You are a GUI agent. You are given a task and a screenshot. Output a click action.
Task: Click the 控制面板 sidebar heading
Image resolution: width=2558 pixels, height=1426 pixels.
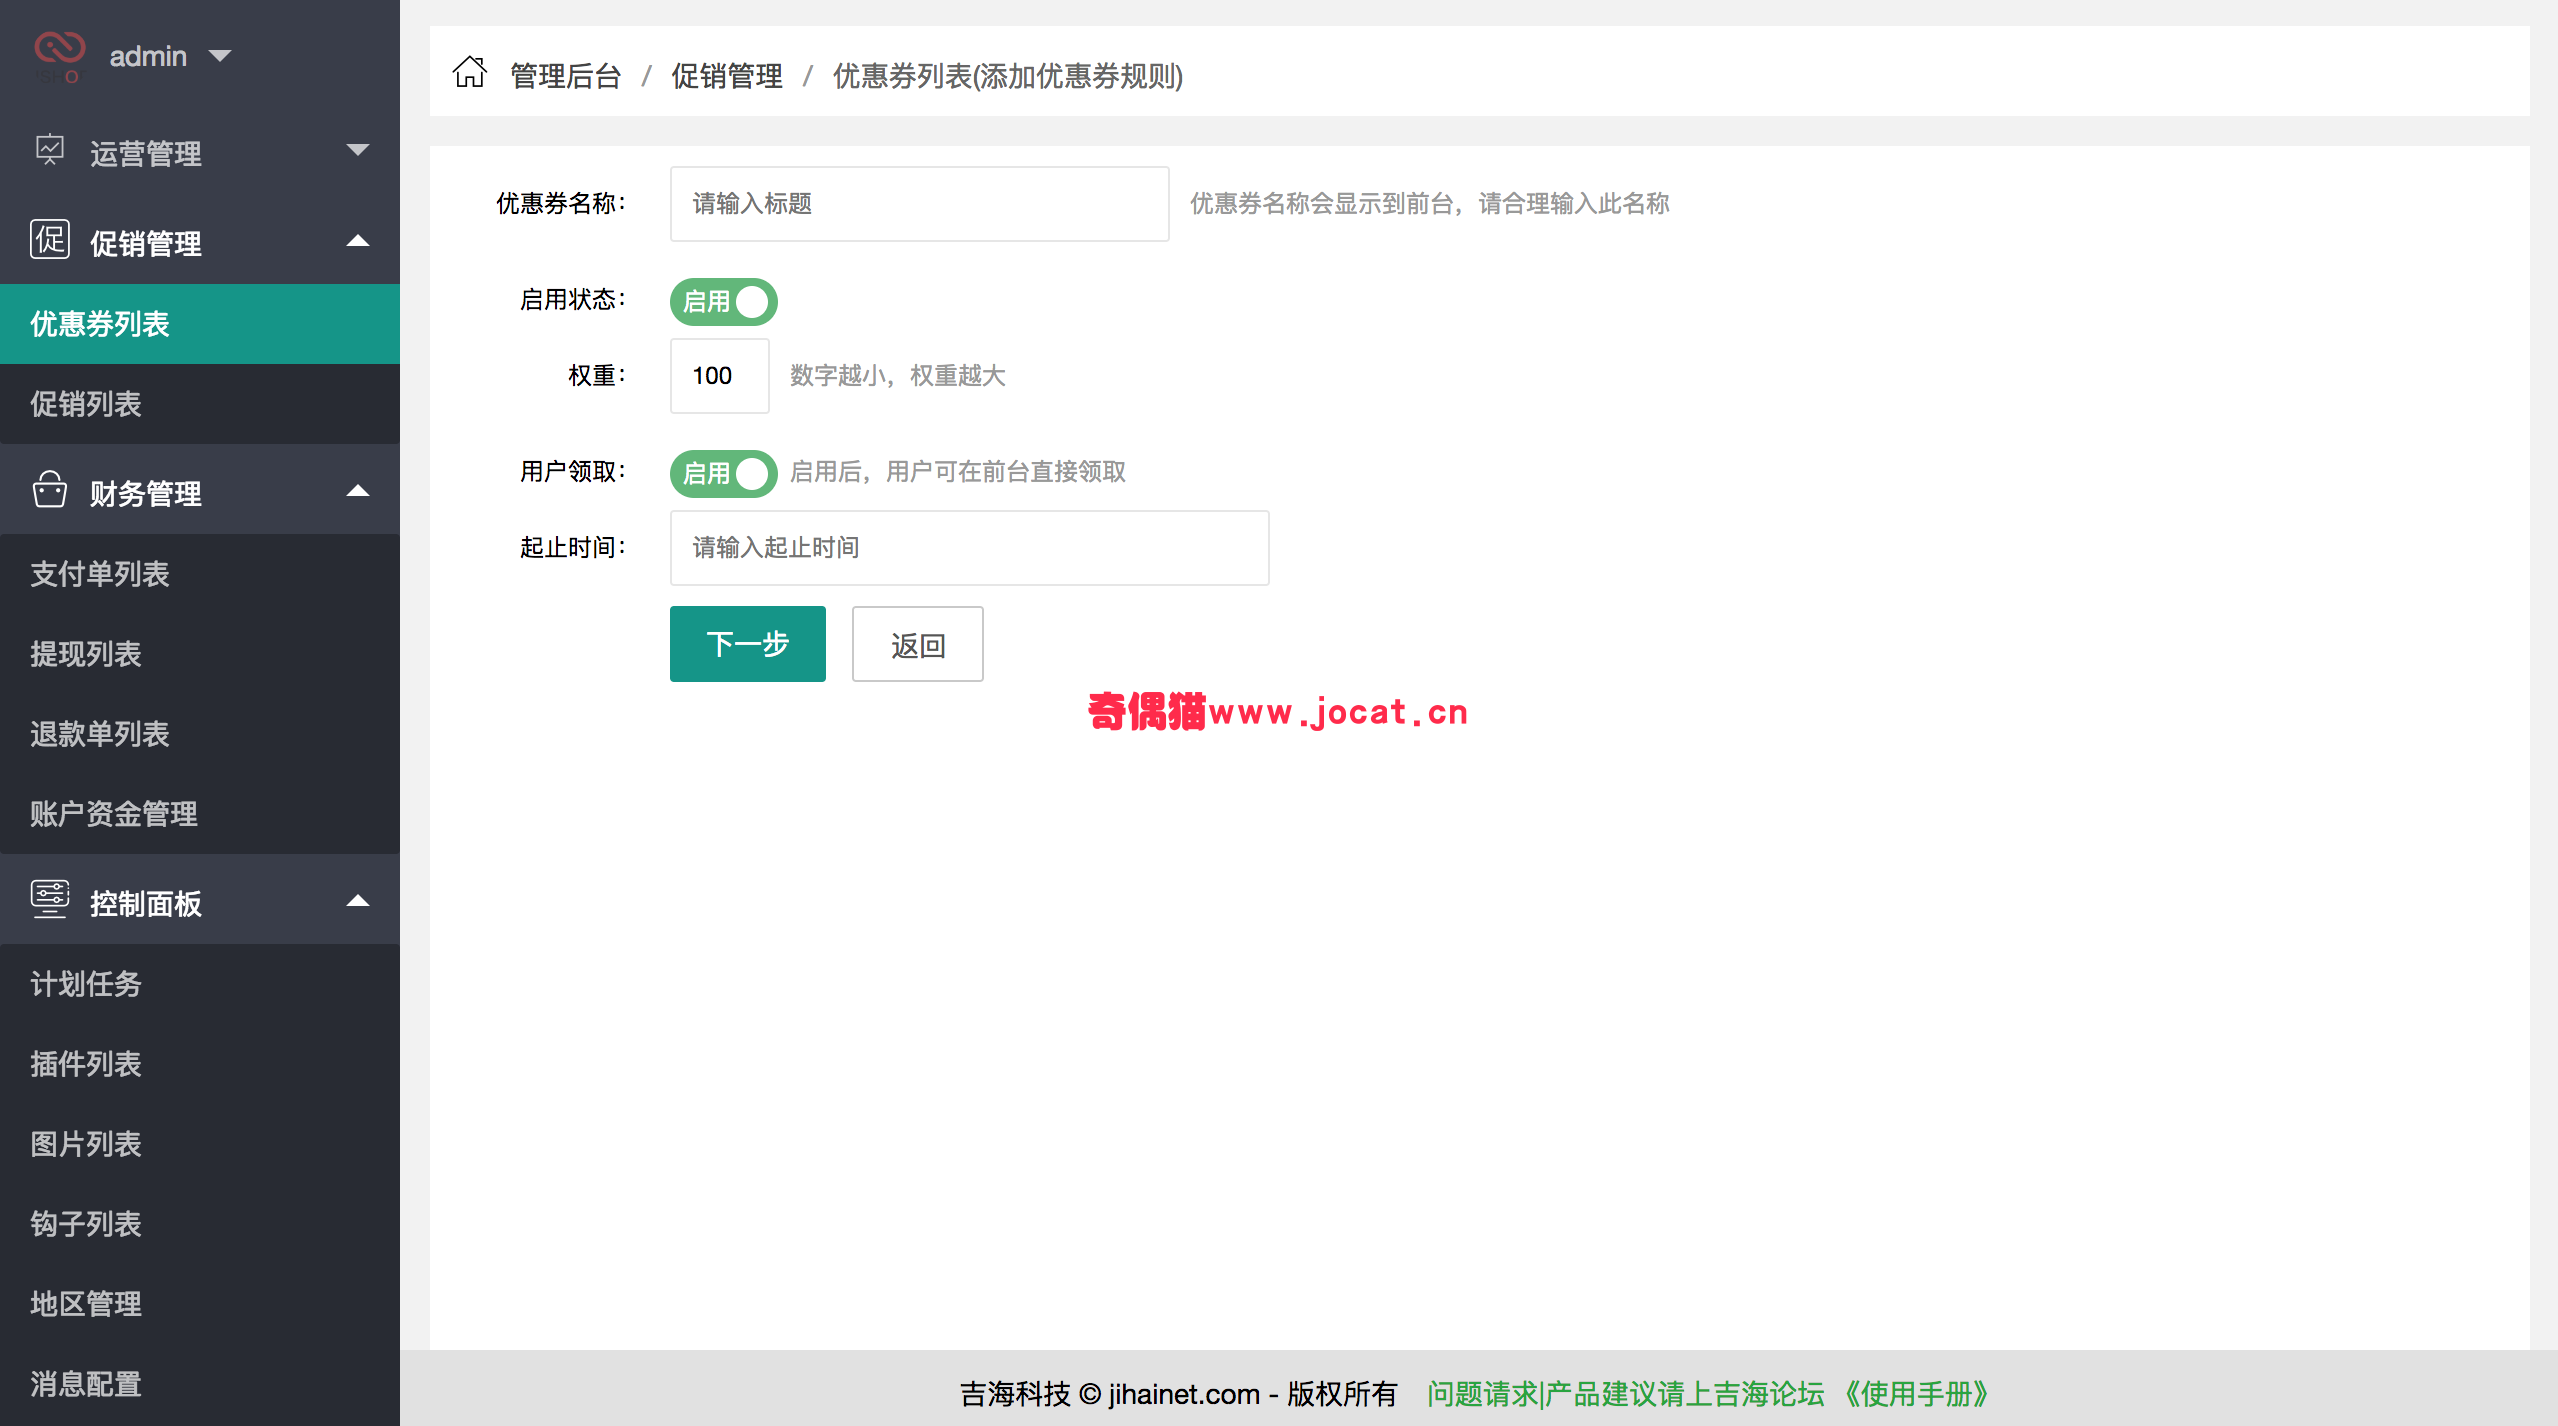[x=146, y=903]
